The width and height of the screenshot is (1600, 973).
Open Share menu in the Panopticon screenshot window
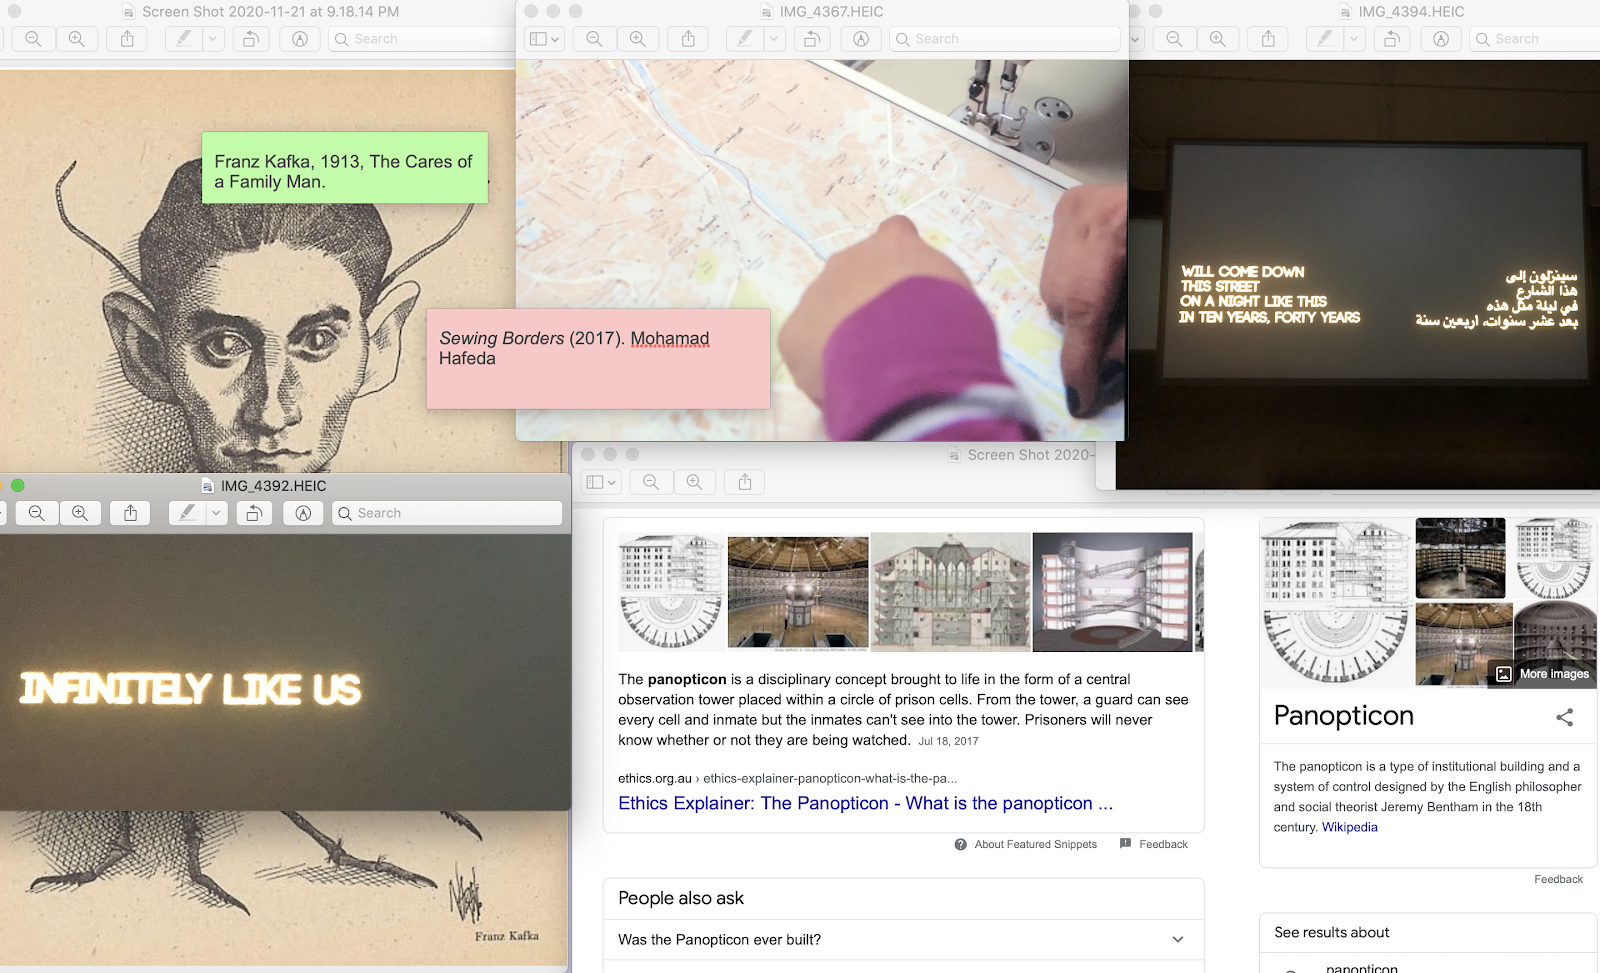coord(745,482)
